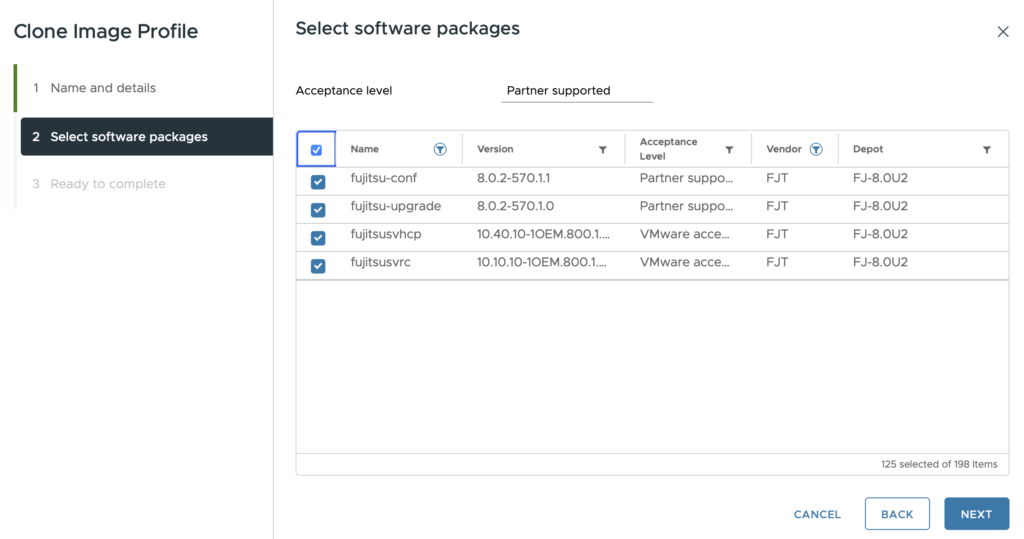
Task: Uncheck the fujitsu-upgrade package
Action: pos(318,210)
